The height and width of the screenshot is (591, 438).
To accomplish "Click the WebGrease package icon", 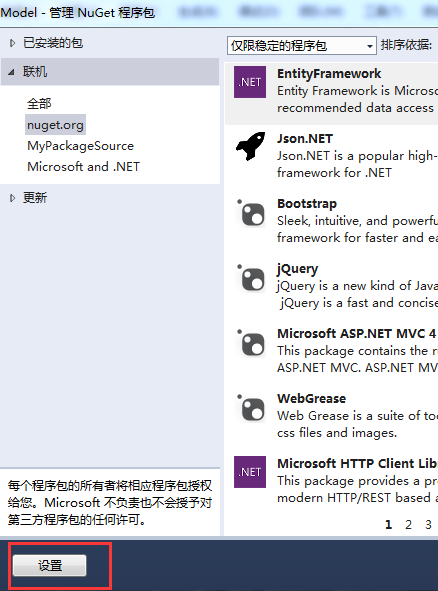I will coord(250,407).
